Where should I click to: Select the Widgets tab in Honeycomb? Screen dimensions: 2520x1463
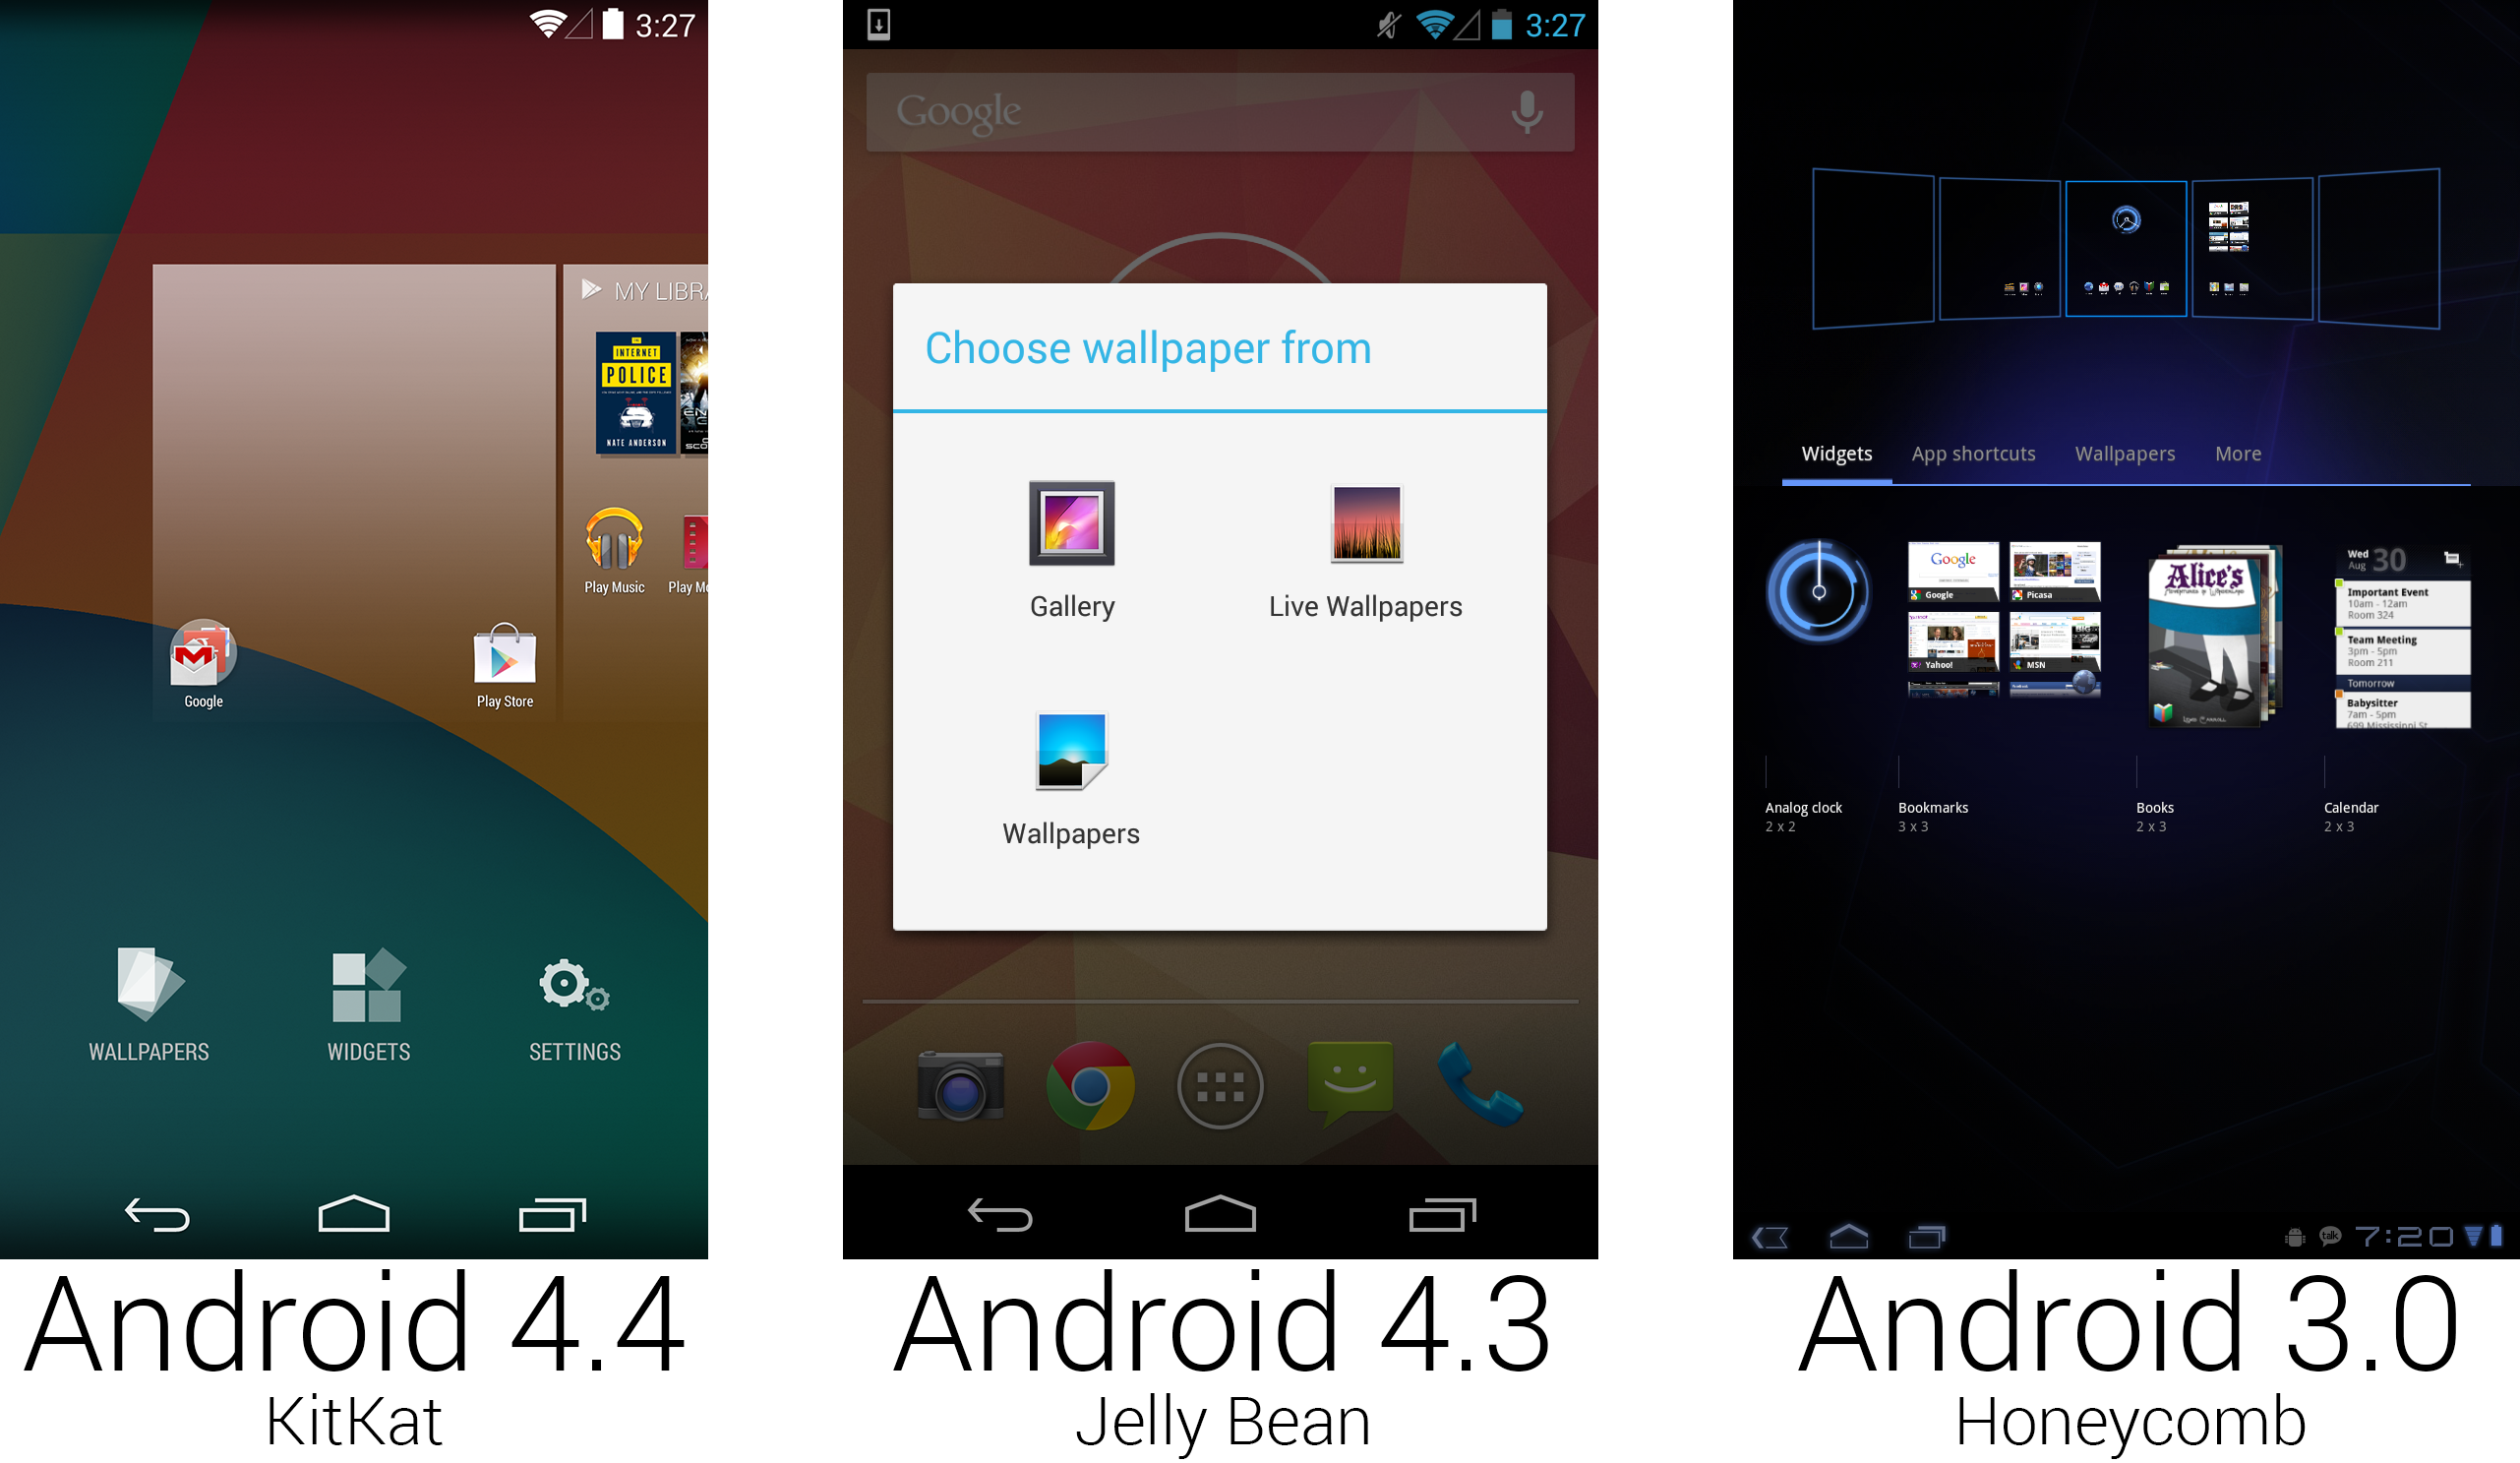(1837, 453)
